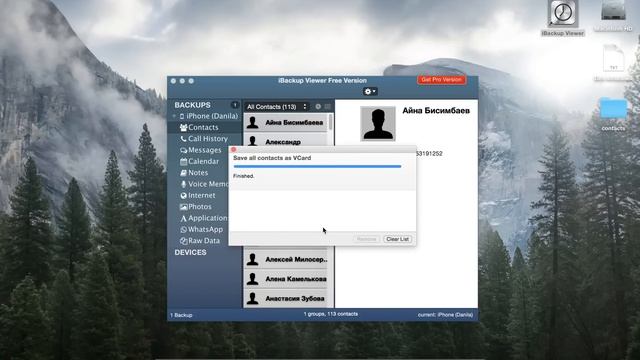
Task: Click the 1 Backup status text
Action: click(x=181, y=315)
